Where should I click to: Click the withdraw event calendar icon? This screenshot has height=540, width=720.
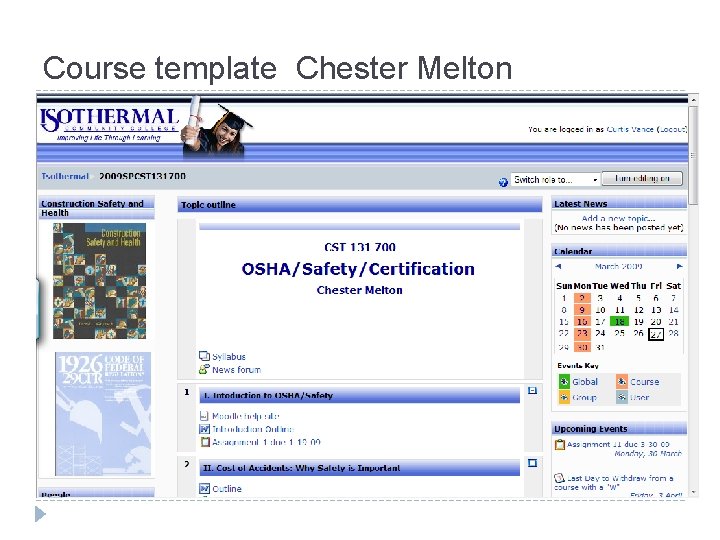[559, 478]
